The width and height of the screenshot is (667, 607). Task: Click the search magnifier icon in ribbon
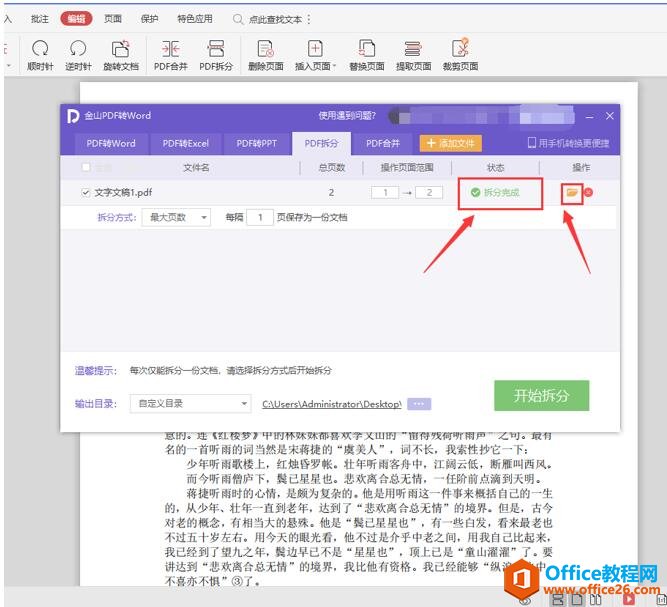point(238,19)
